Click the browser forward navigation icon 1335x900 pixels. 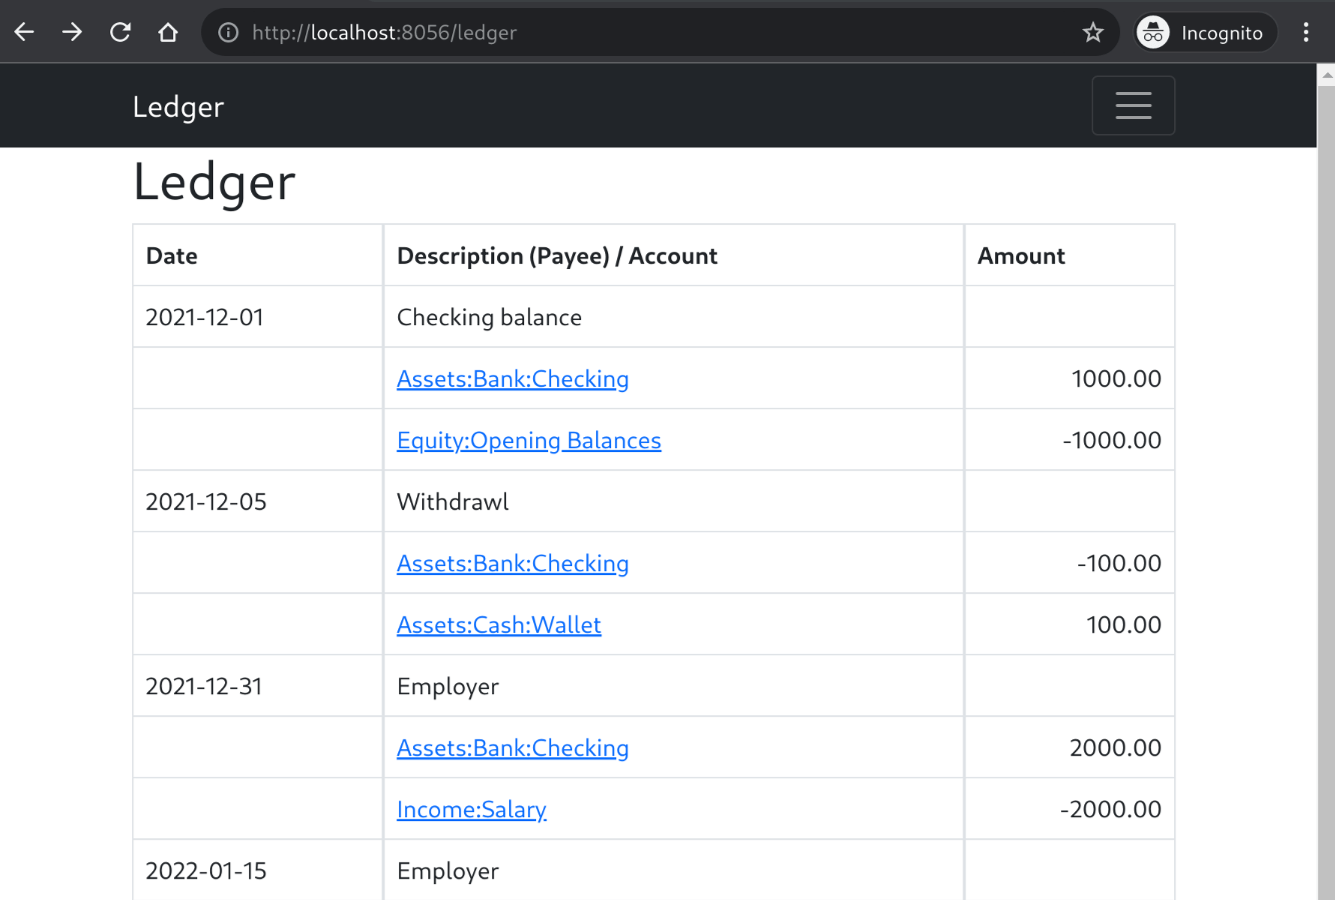click(71, 31)
